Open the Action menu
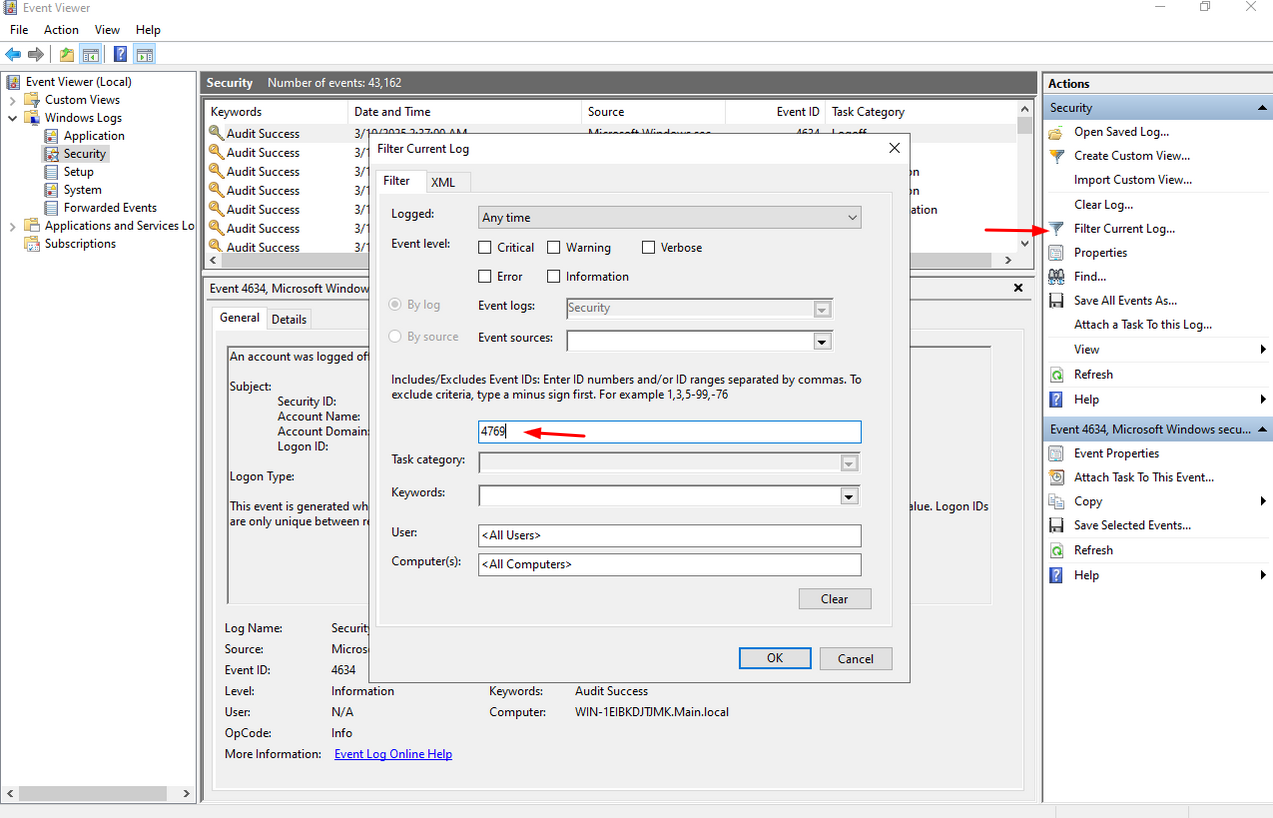The width and height of the screenshot is (1273, 818). coord(61,30)
